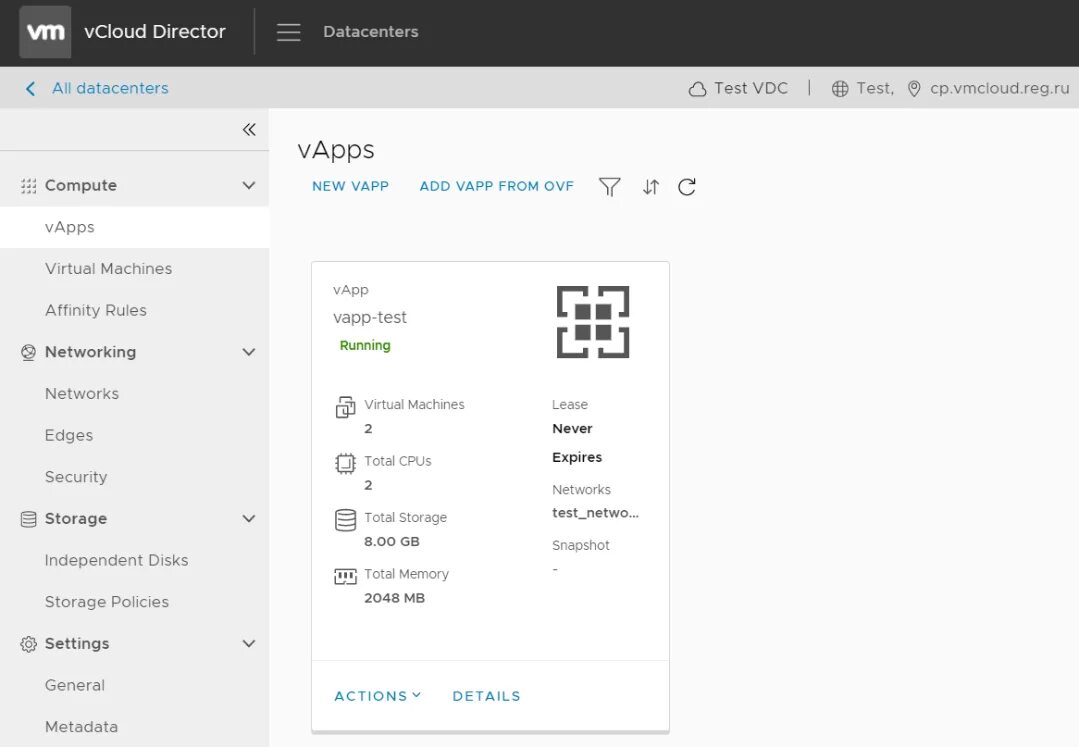Viewport: 1079px width, 747px height.
Task: Open the hamburger navigation menu
Action: coord(288,32)
